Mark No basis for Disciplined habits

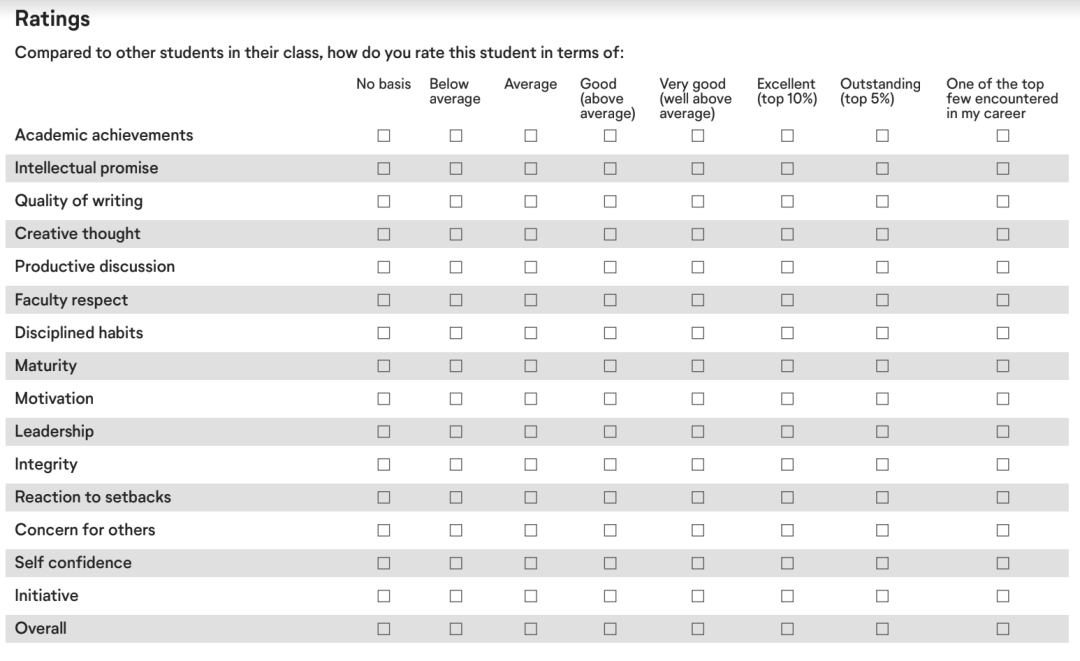point(383,333)
